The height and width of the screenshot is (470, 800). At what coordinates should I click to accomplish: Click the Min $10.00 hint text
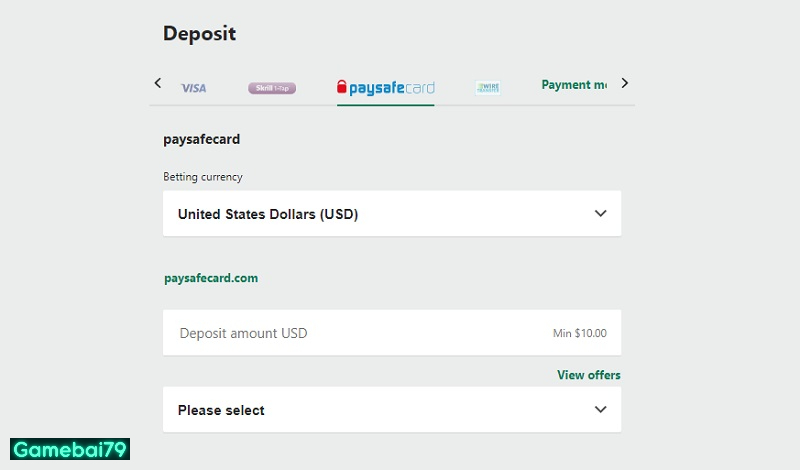click(x=579, y=333)
